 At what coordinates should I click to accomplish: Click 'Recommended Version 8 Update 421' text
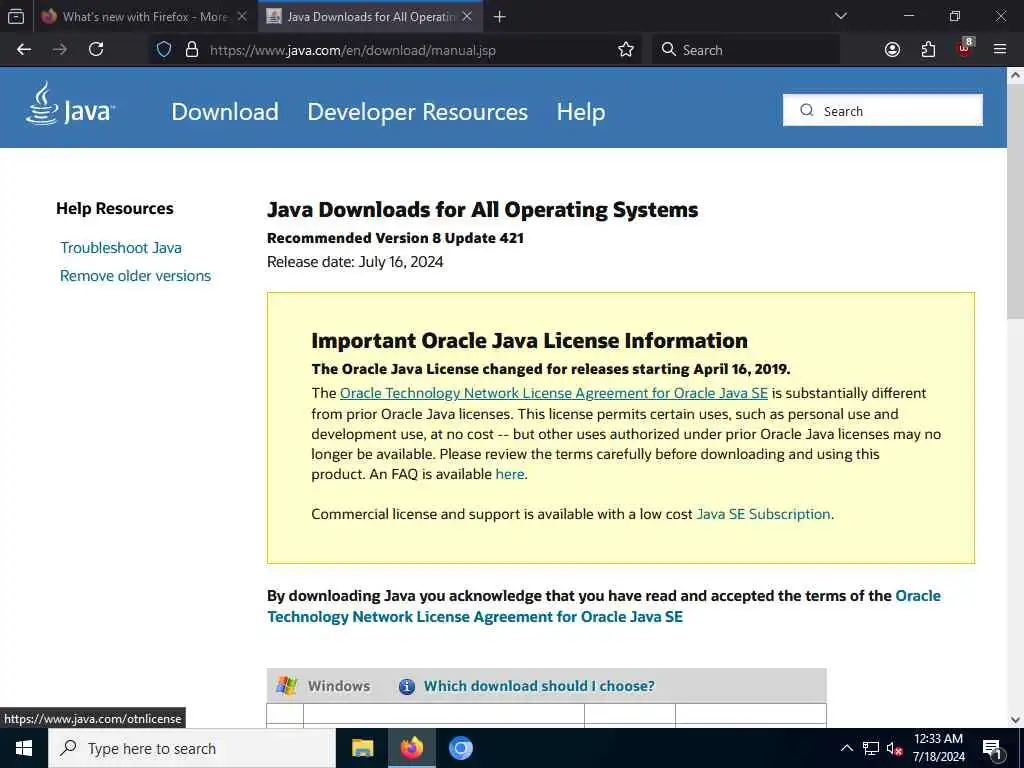[395, 238]
